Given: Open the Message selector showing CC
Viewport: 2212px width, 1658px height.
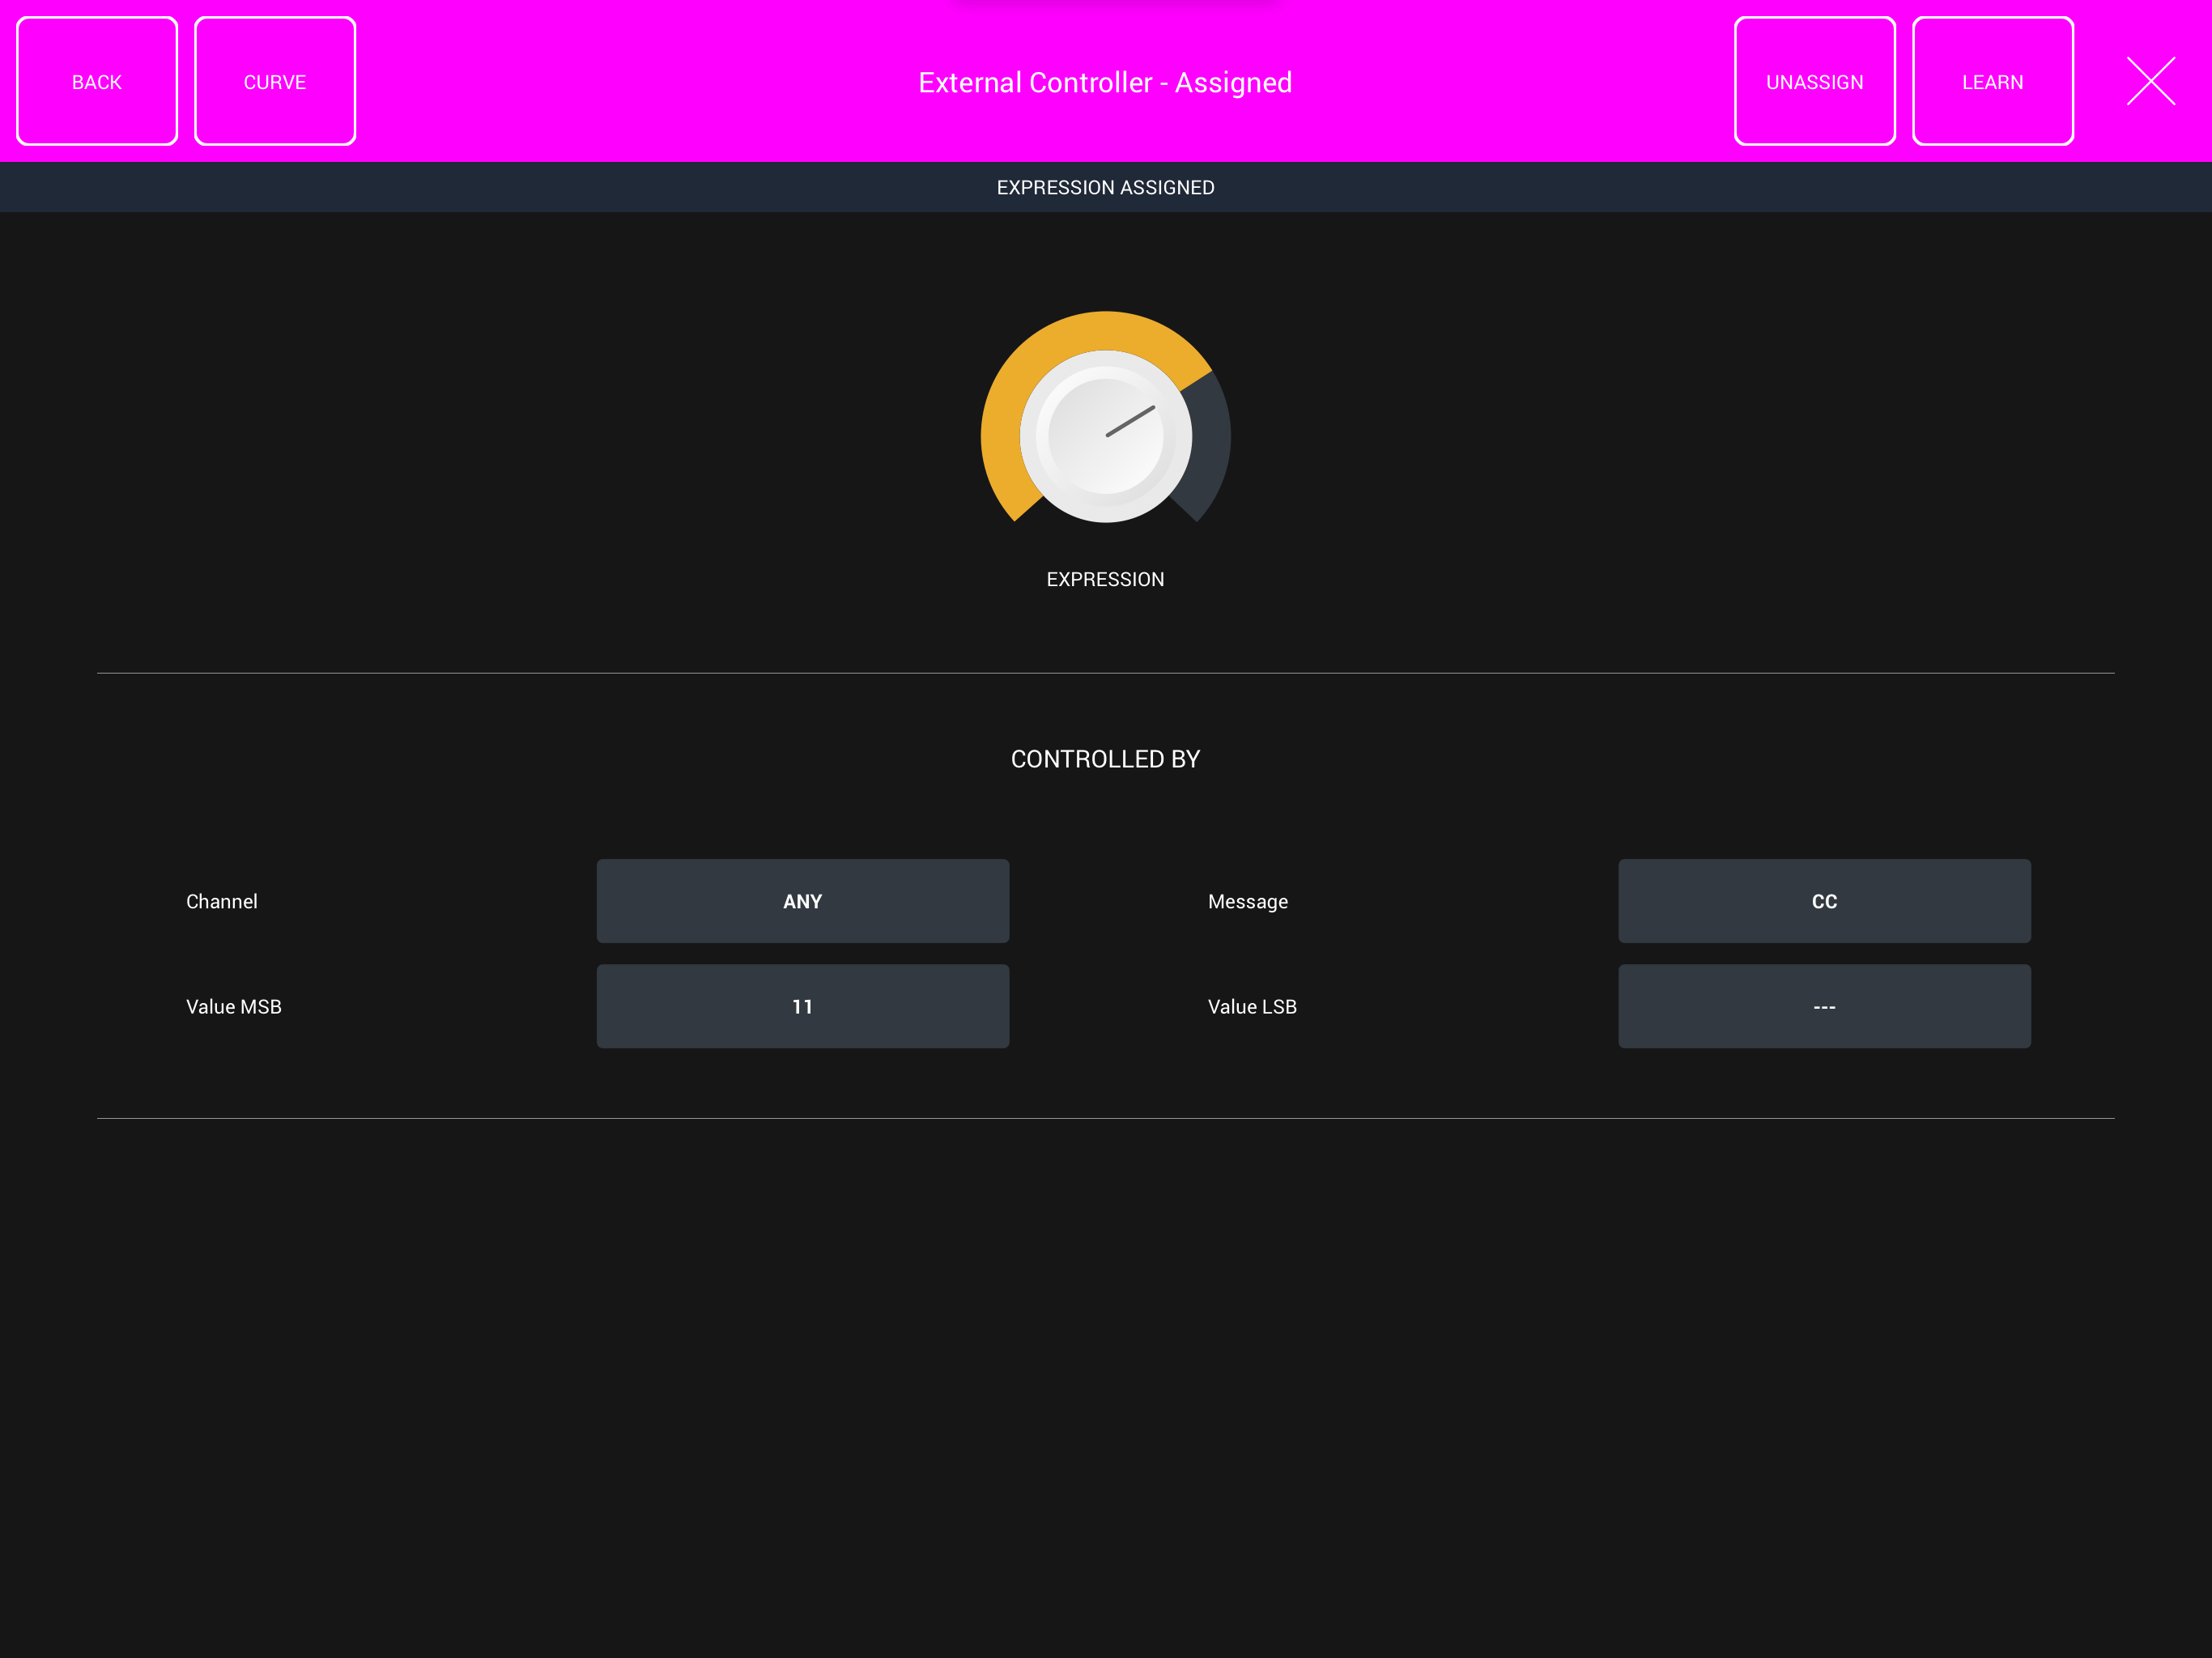Looking at the screenshot, I should pyautogui.click(x=1823, y=900).
